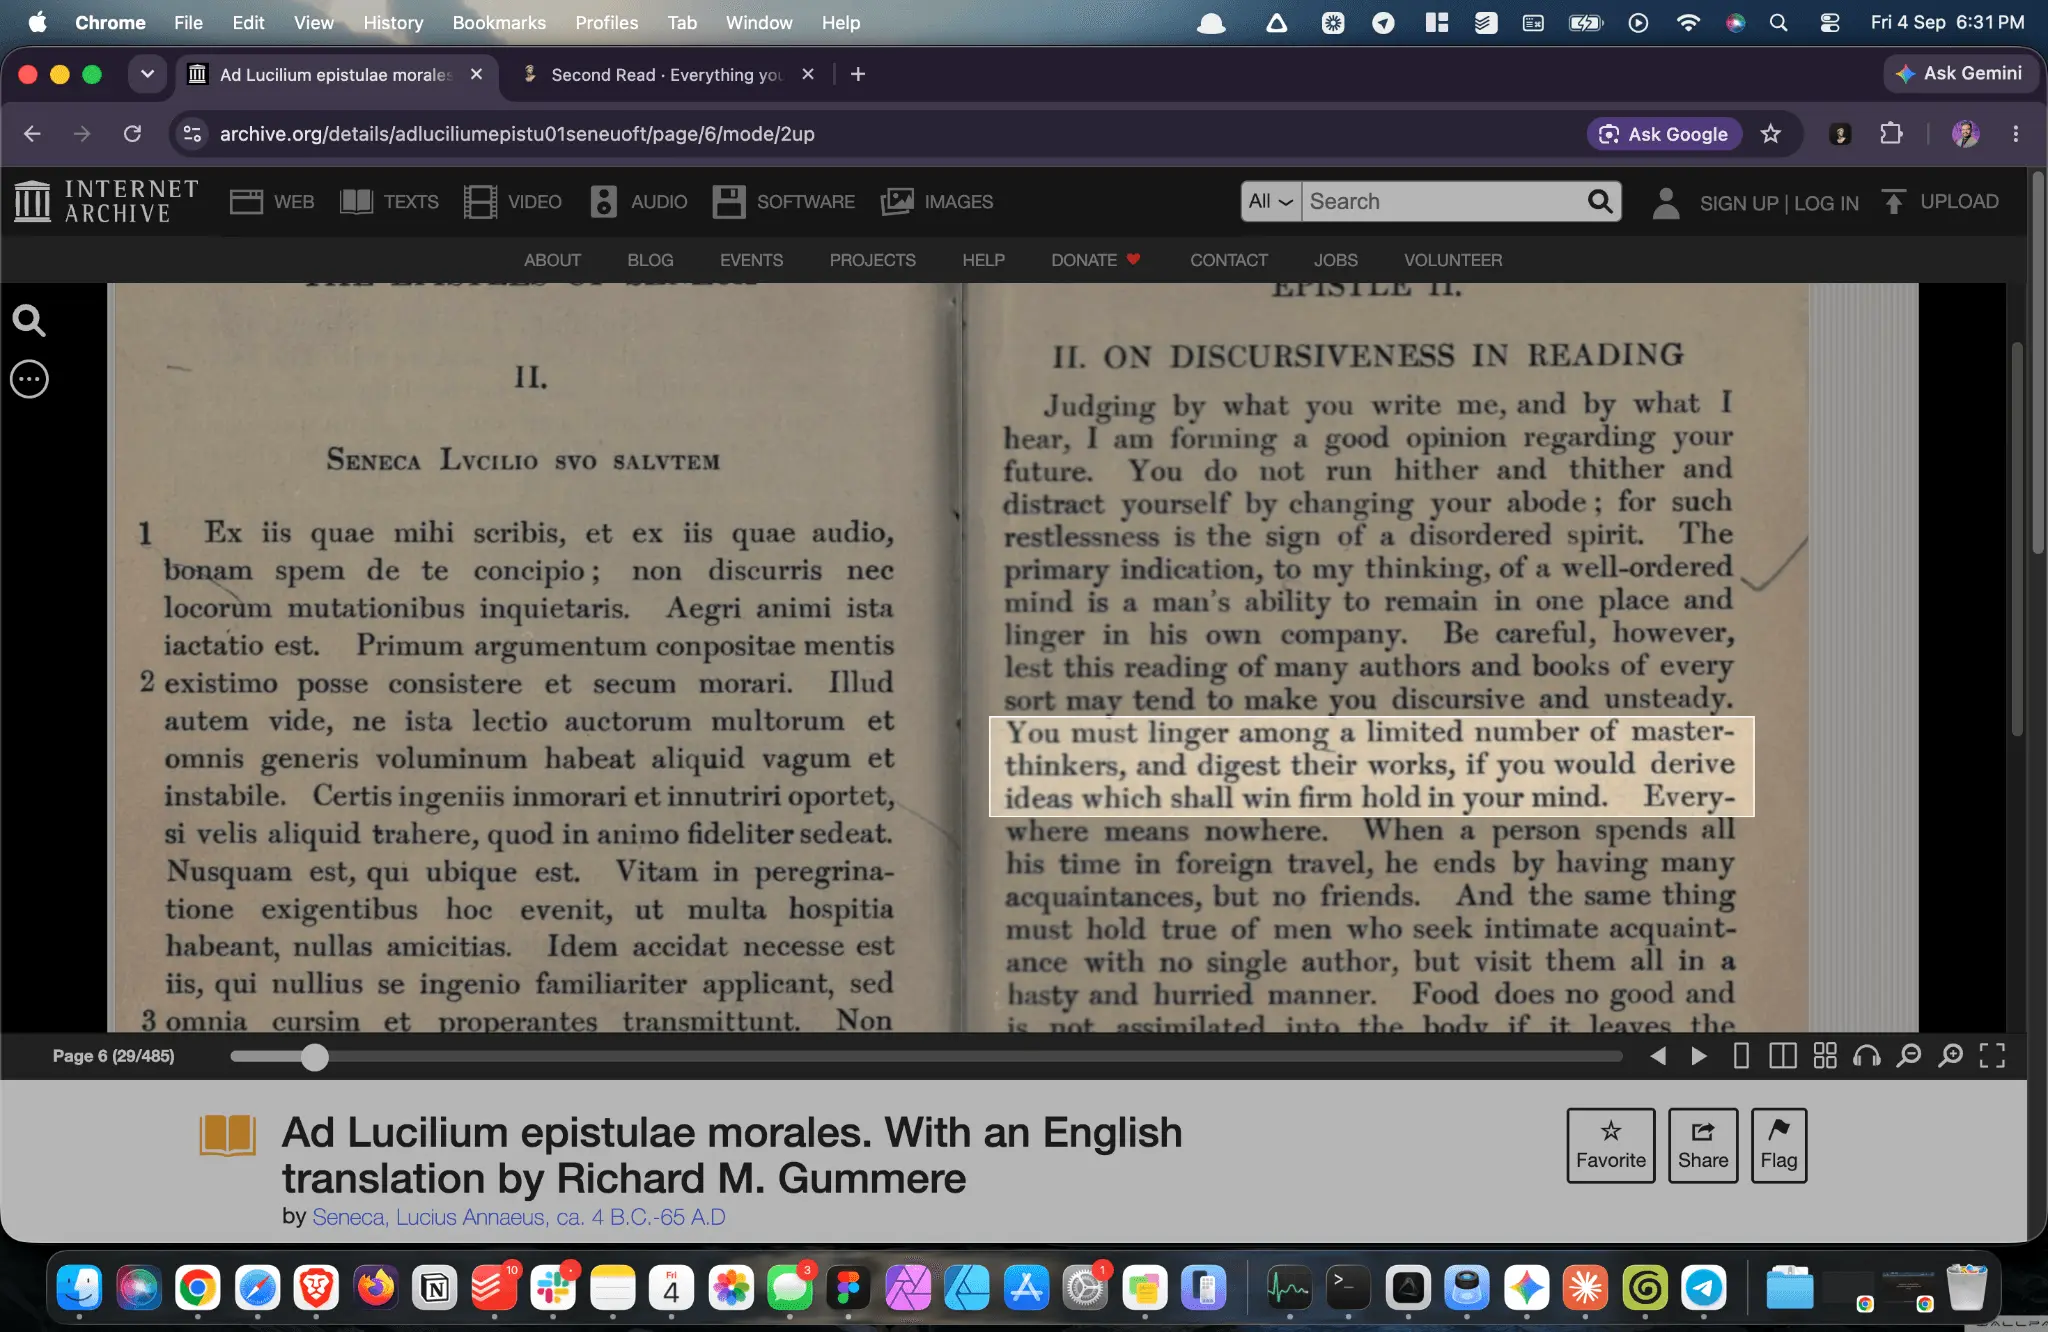Open the Donate menu link
2048x1332 pixels.
[x=1095, y=260]
